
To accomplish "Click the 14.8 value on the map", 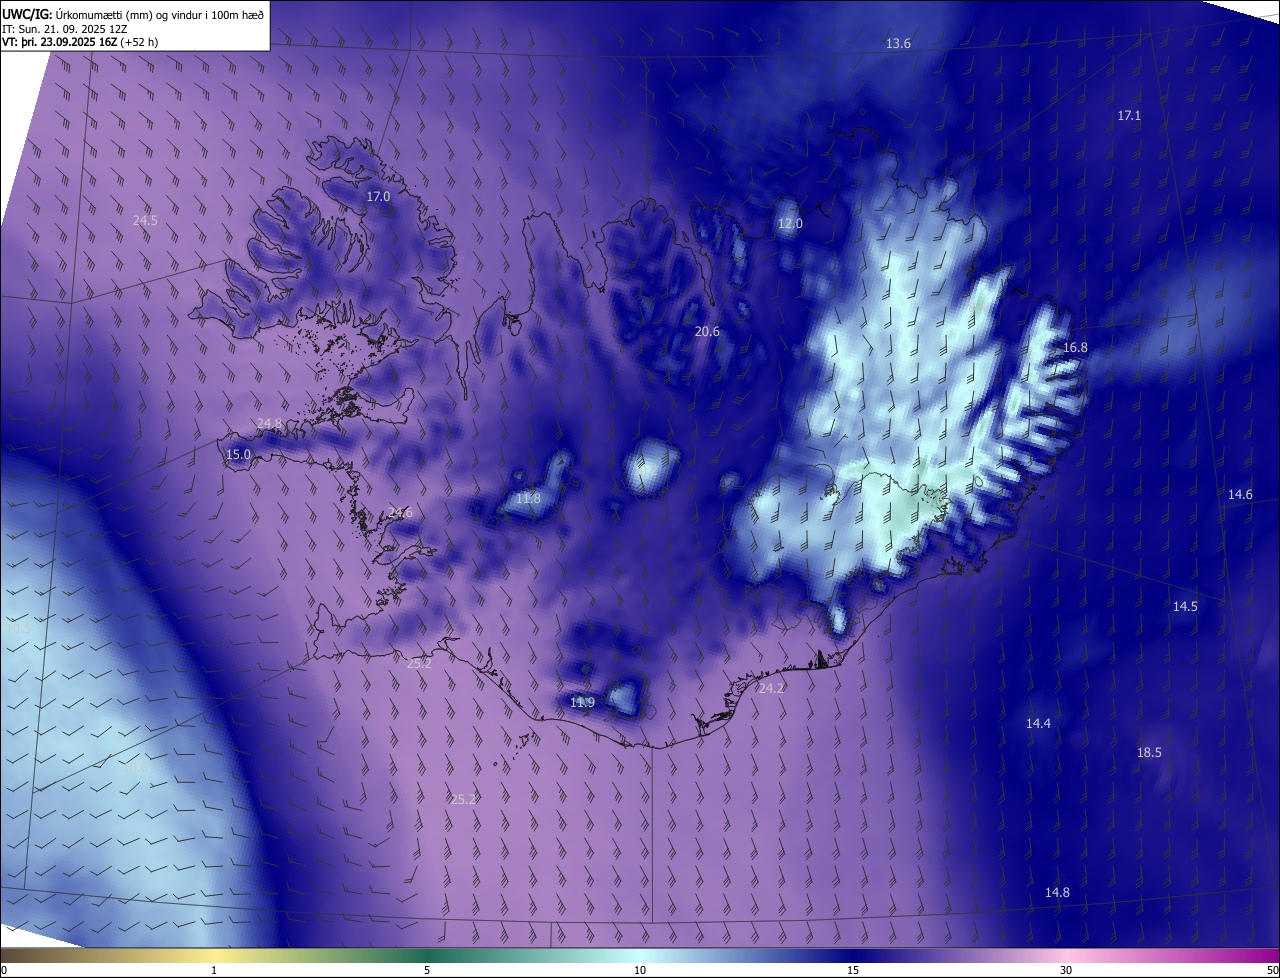I will 1057,892.
